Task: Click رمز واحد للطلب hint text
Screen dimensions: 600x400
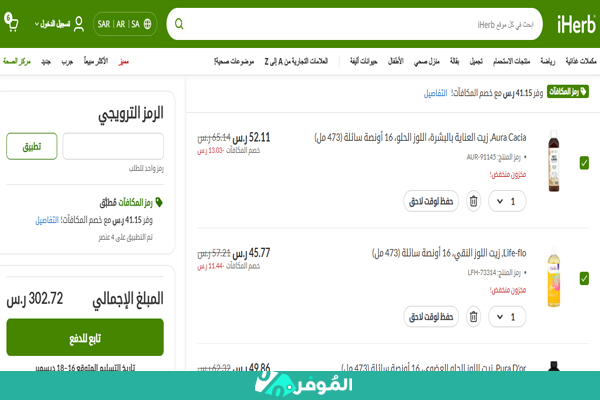Action: 146,168
